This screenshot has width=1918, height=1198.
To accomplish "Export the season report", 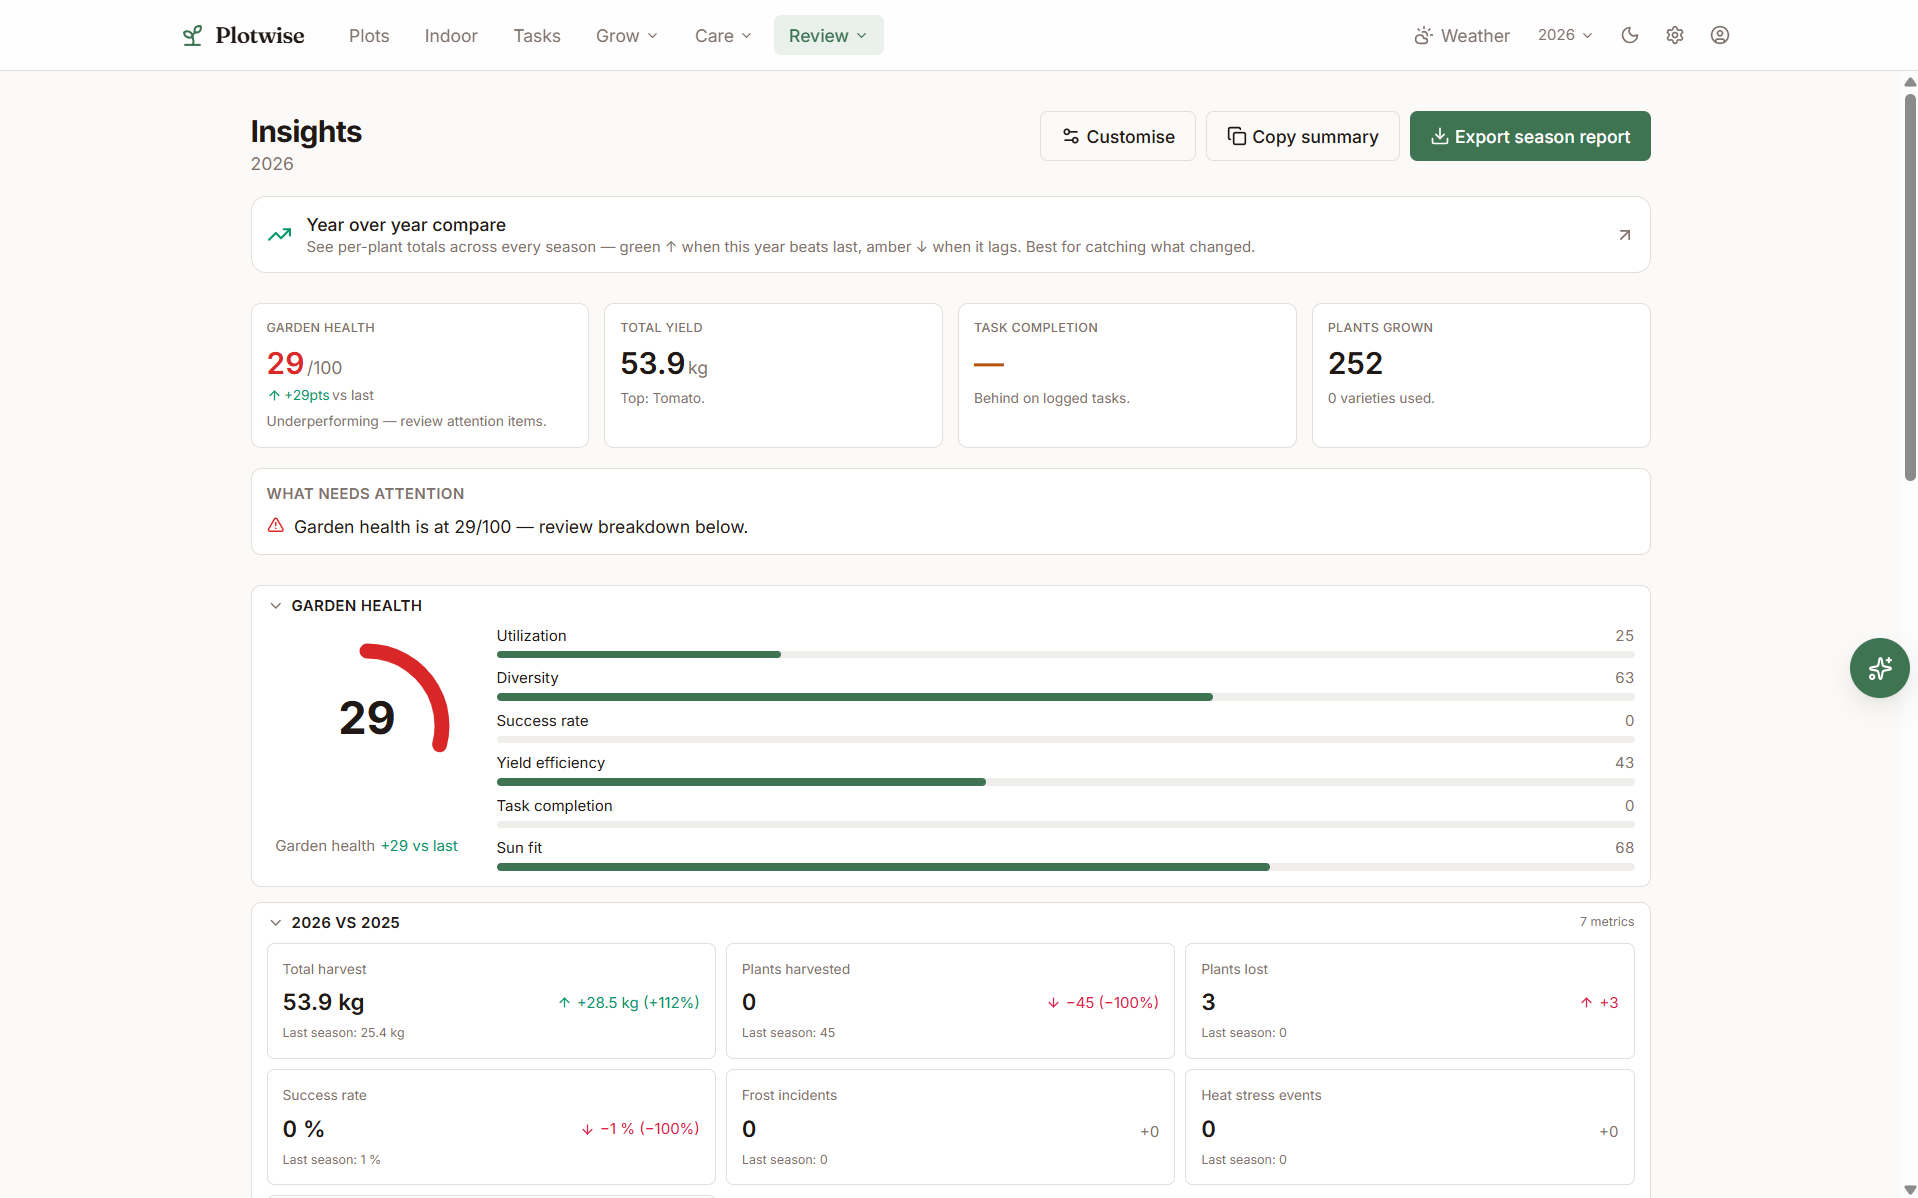I will click(1530, 136).
